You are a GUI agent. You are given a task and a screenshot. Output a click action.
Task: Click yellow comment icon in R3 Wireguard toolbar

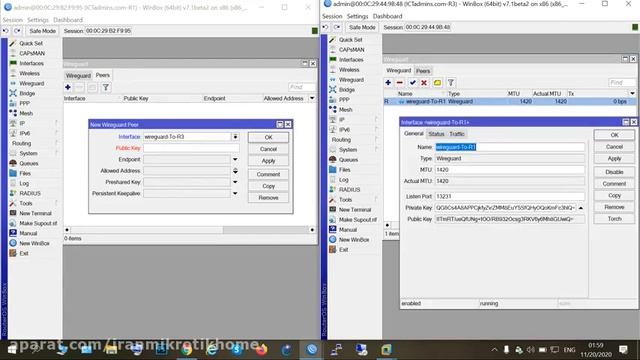[437, 82]
